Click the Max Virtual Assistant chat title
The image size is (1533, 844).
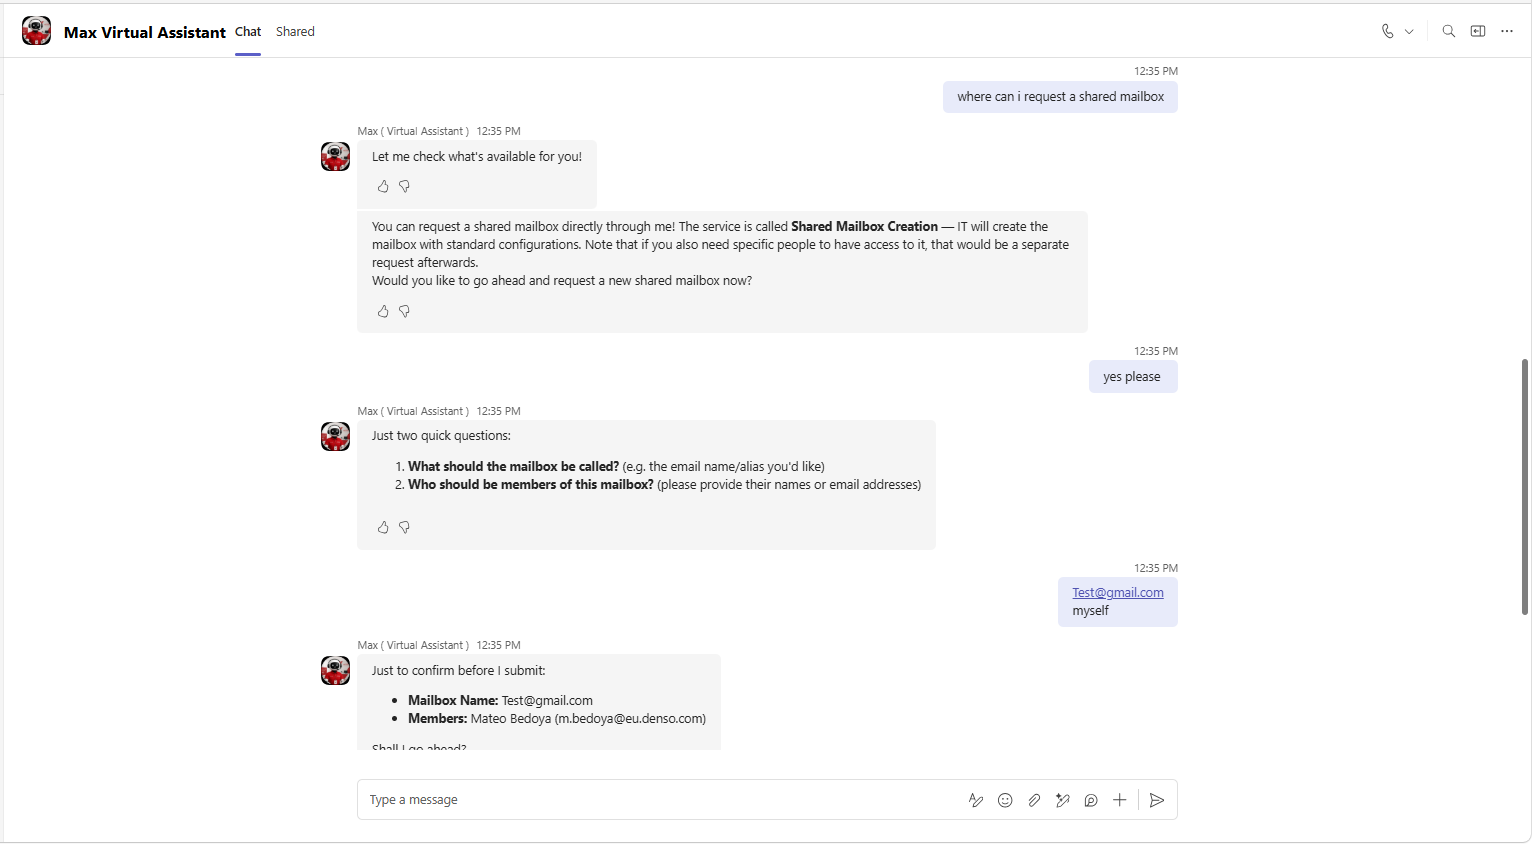(145, 32)
